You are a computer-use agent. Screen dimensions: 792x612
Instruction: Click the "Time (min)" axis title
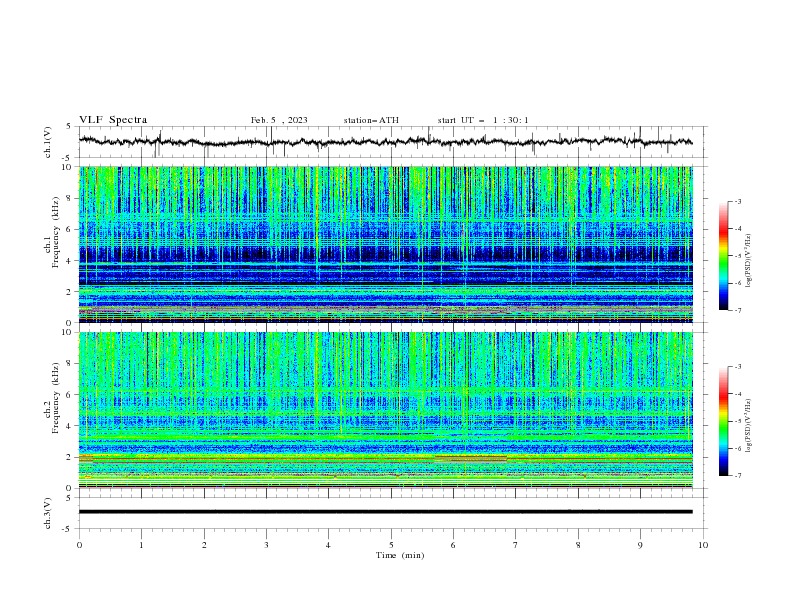tap(400, 555)
